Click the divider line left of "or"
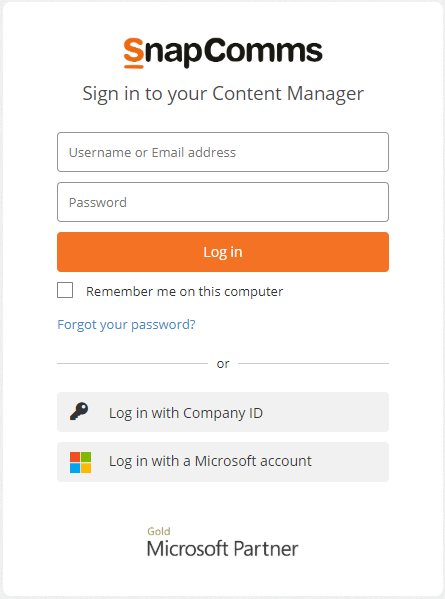This screenshot has height=599, width=445. pos(133,364)
